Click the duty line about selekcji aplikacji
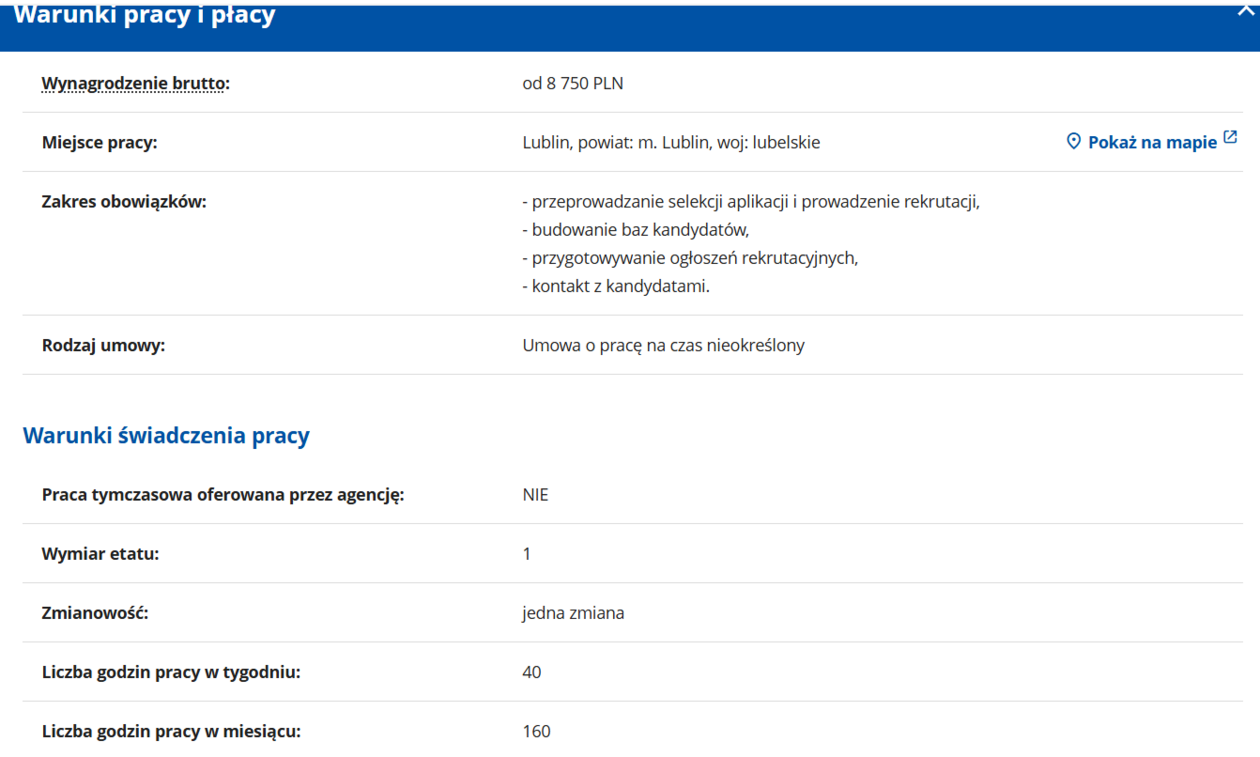 (750, 201)
